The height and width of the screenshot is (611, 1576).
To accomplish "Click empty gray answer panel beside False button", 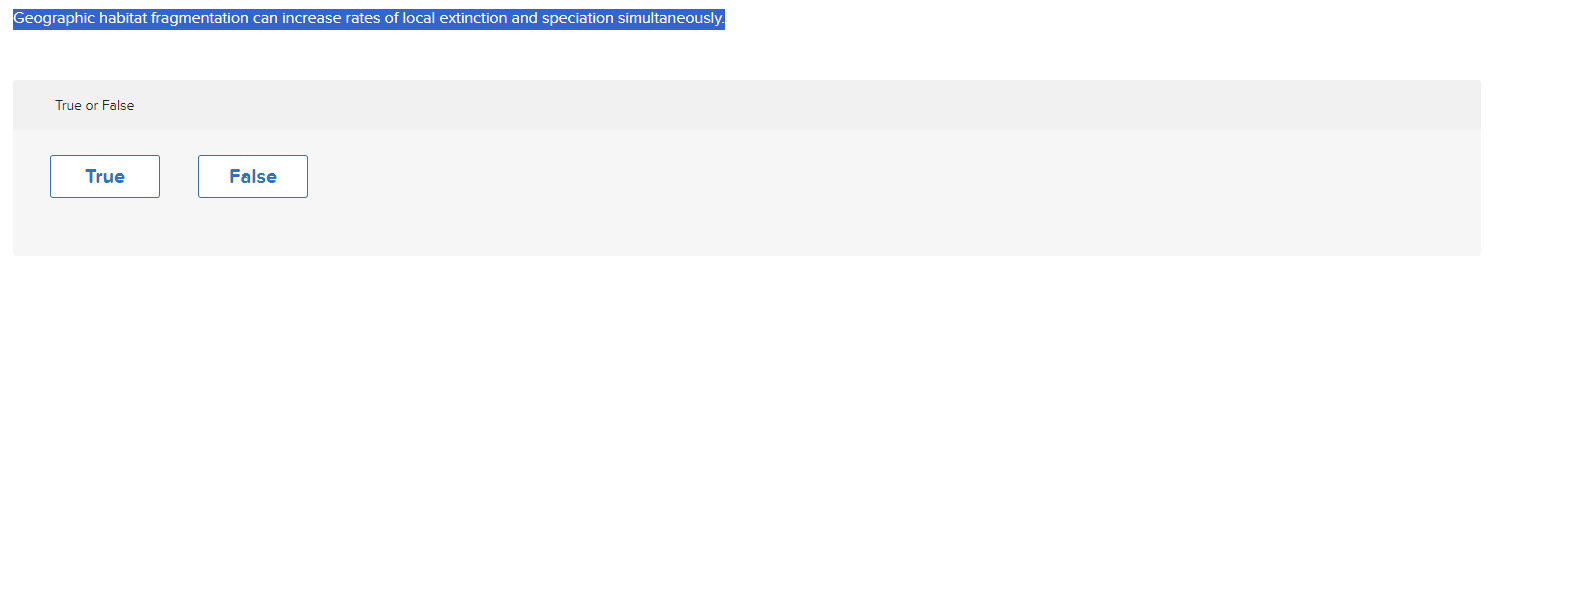I will point(890,190).
